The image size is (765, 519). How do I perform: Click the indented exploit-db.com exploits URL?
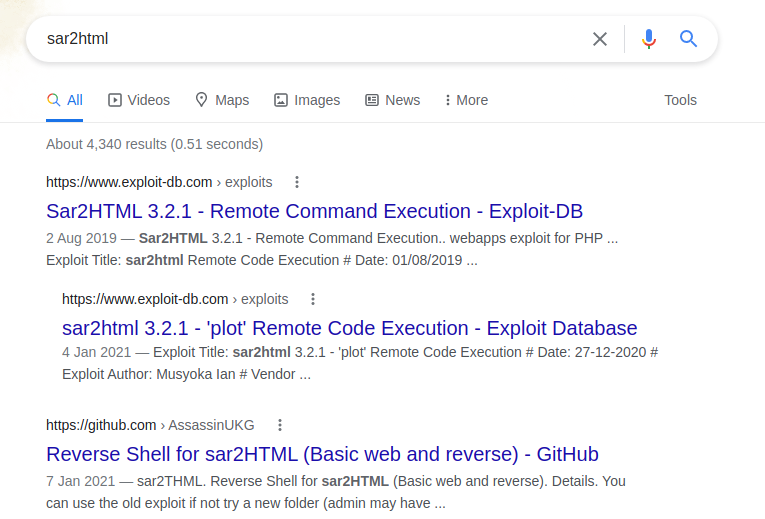tap(175, 299)
